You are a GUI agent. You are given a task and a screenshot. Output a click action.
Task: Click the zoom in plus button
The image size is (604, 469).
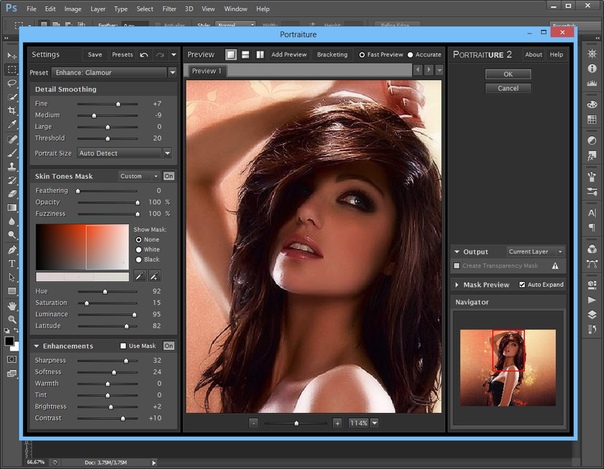(x=337, y=423)
